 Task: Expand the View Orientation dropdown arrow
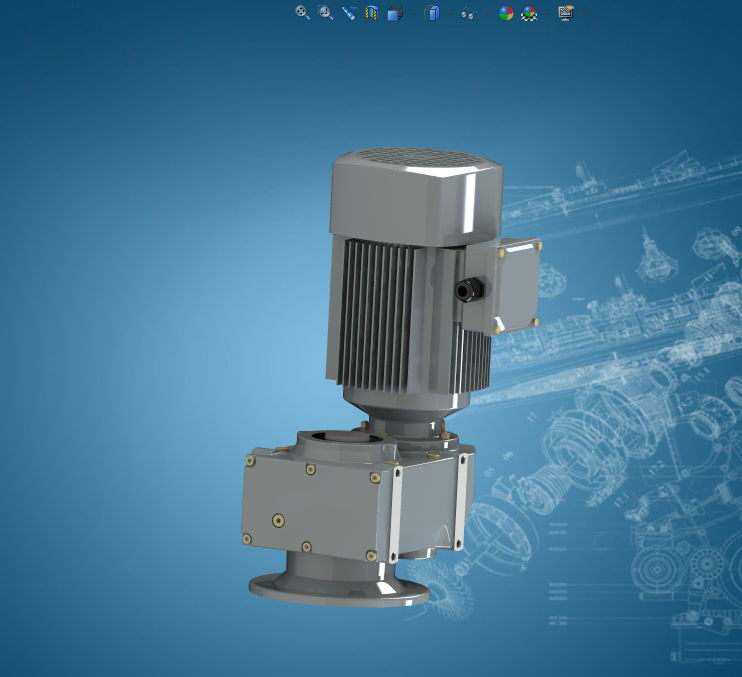tap(413, 14)
